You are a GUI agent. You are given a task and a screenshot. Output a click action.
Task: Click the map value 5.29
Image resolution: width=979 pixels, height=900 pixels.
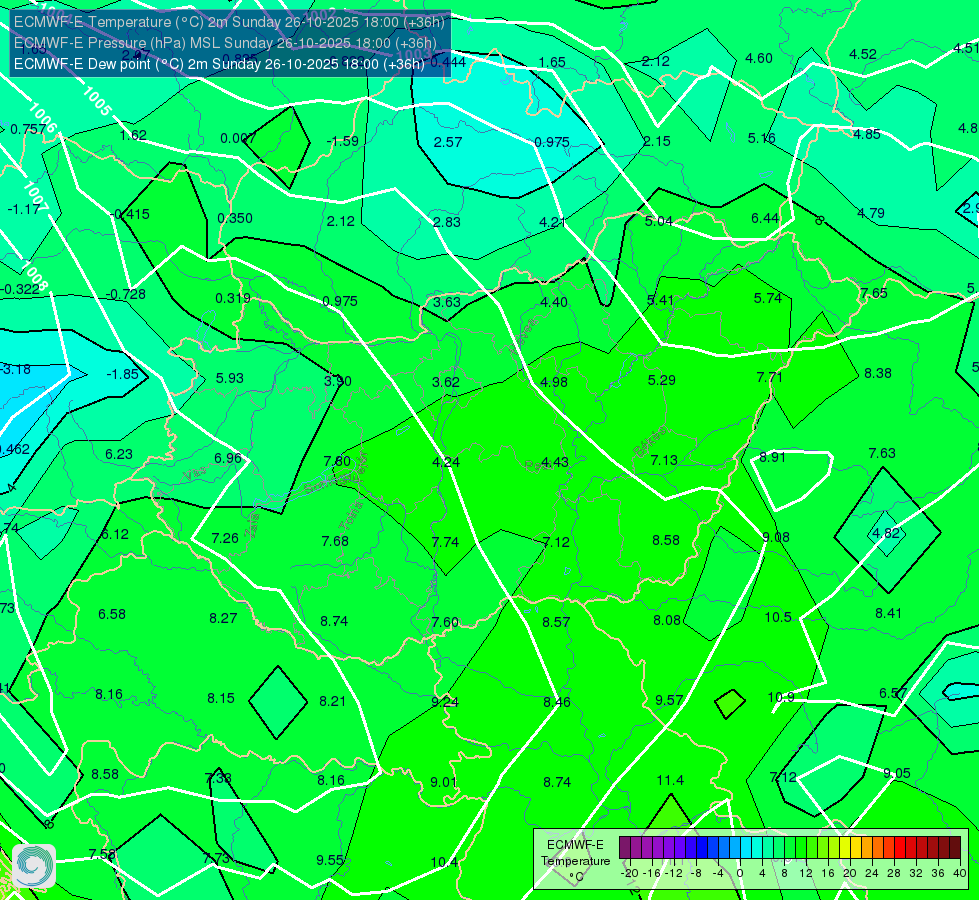tap(661, 380)
